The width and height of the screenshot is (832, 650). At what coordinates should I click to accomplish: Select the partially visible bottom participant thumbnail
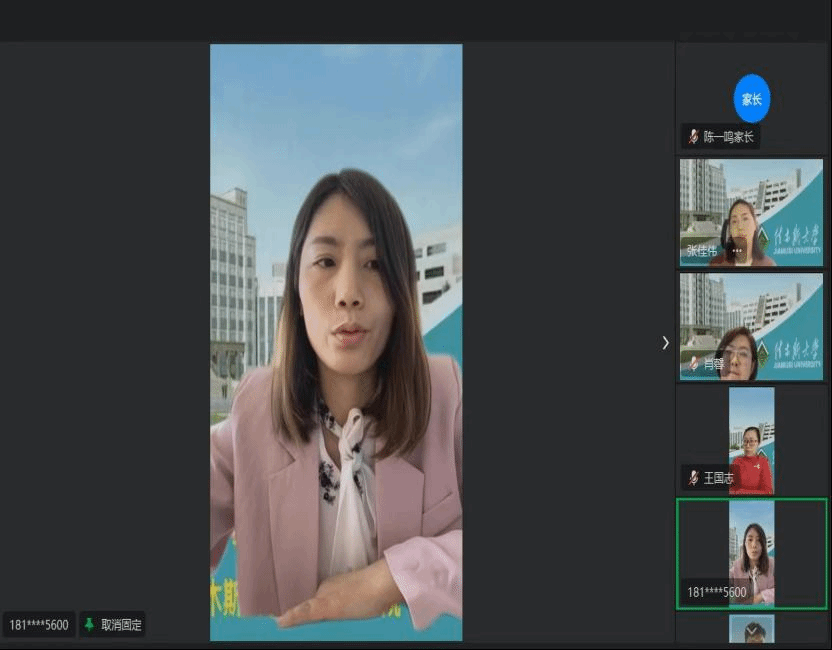pos(751,630)
